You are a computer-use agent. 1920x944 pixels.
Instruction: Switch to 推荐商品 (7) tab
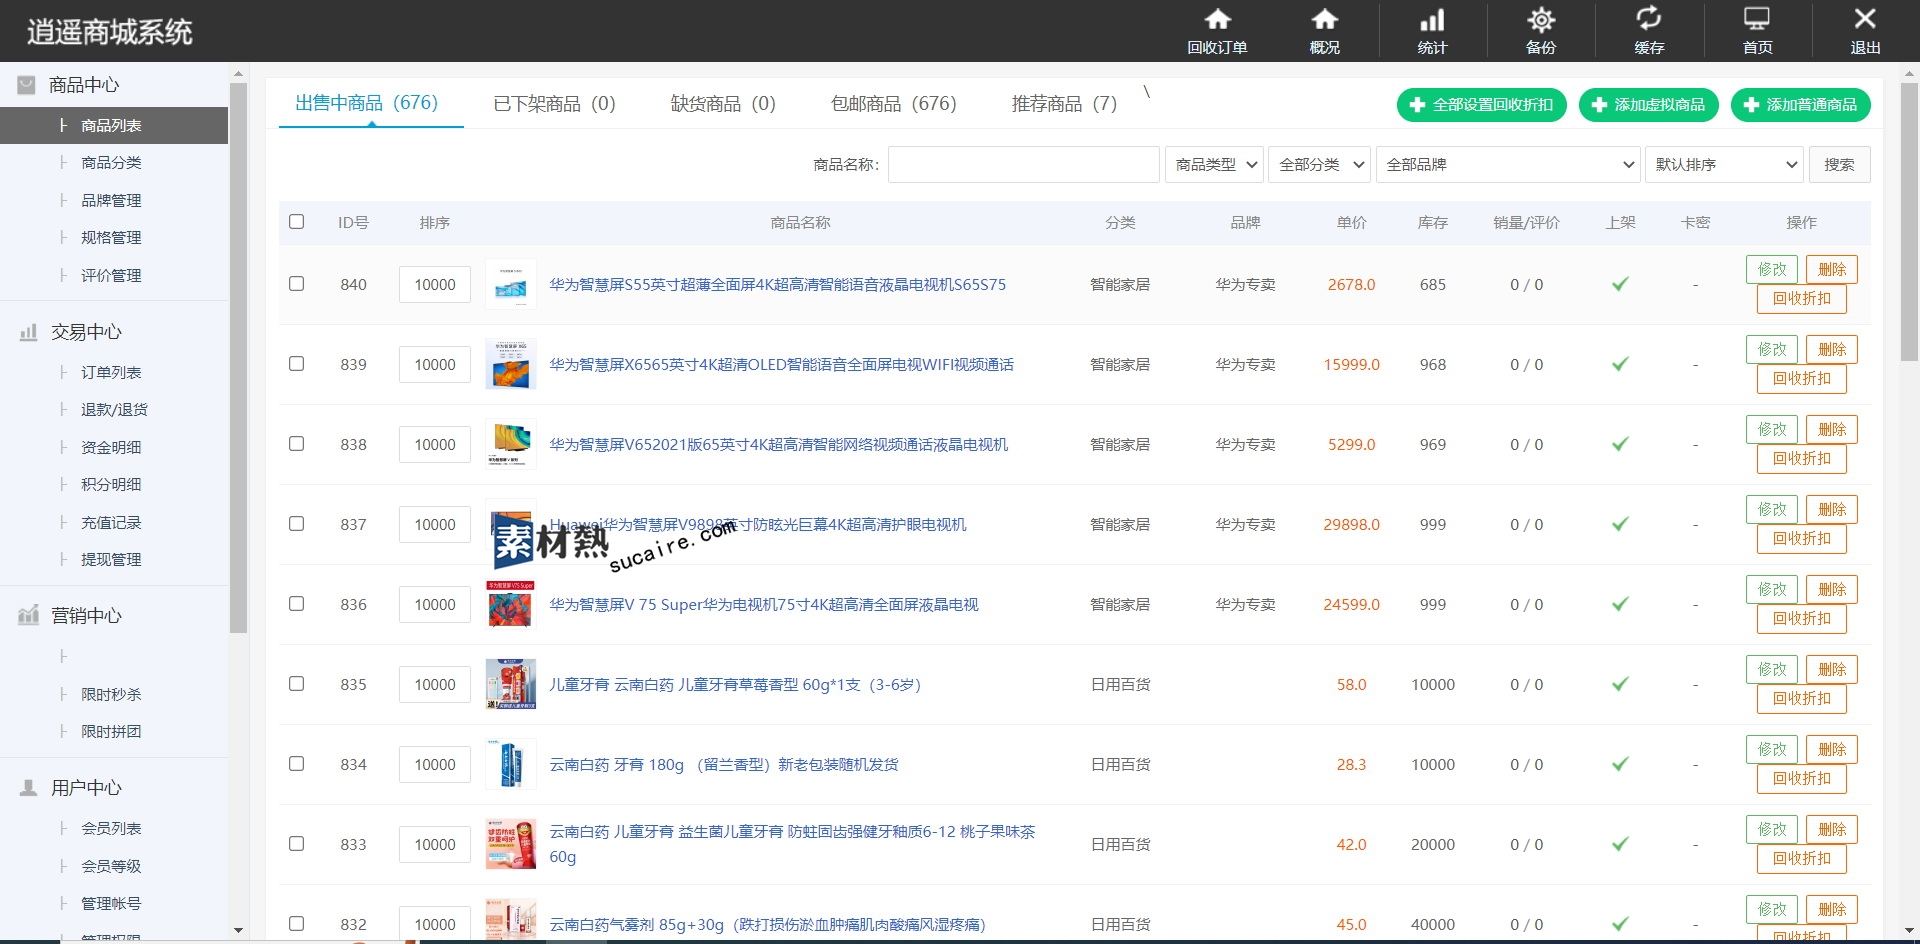pos(1064,104)
